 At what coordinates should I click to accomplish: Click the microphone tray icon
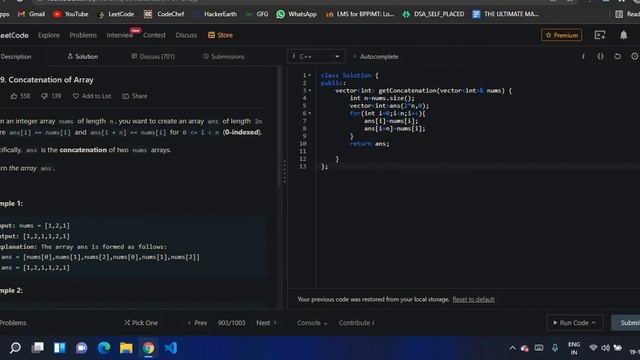(555, 348)
